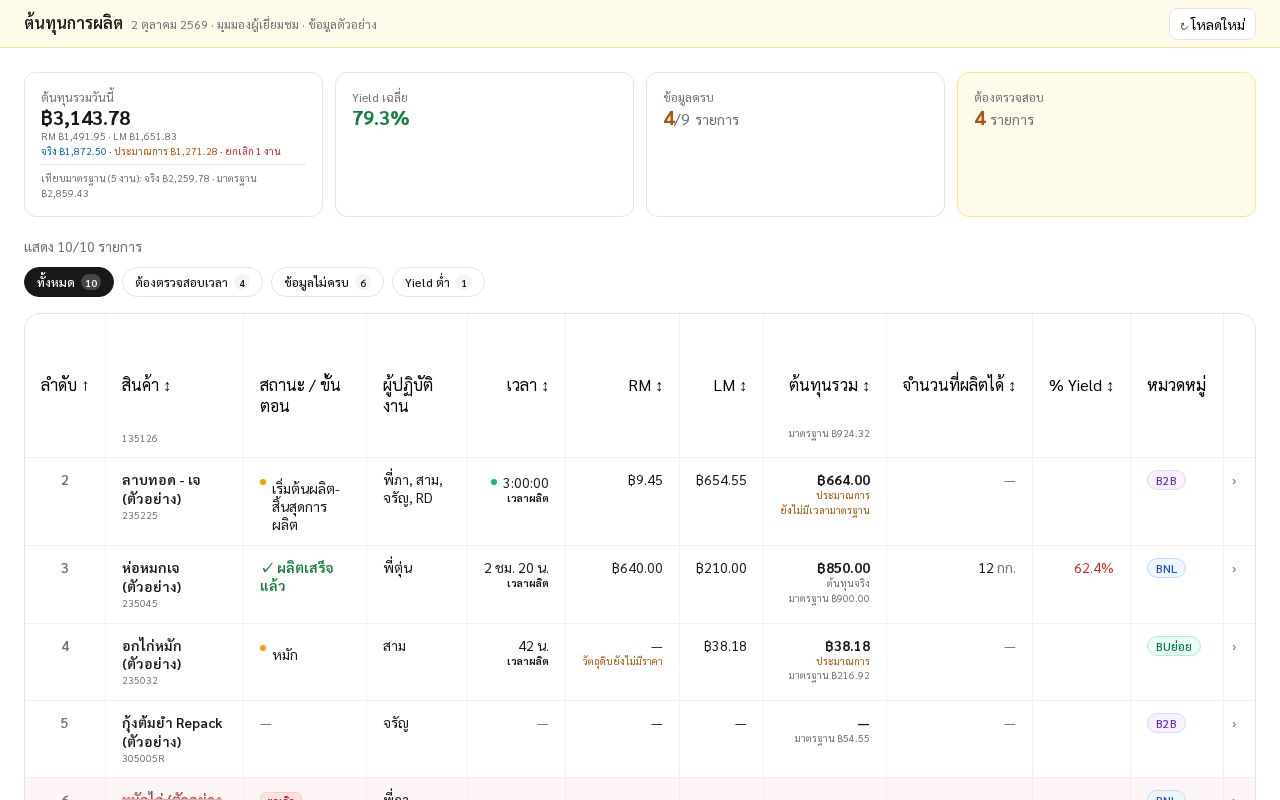
Task: Click the ฿850.00 total cost cell
Action: (x=841, y=568)
